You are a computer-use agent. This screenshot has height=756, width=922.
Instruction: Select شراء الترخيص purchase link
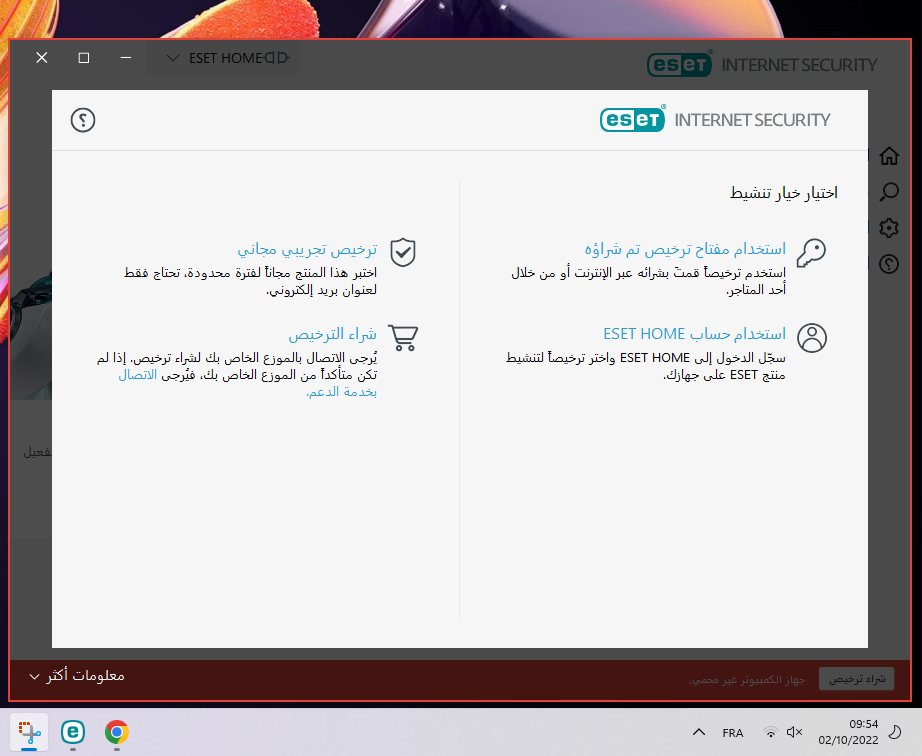tap(332, 334)
